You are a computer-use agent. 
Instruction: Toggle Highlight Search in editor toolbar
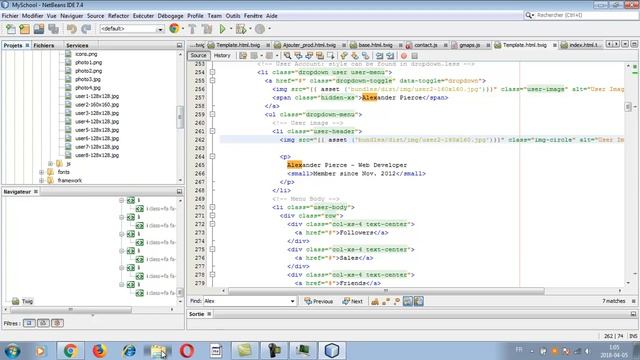(x=320, y=56)
